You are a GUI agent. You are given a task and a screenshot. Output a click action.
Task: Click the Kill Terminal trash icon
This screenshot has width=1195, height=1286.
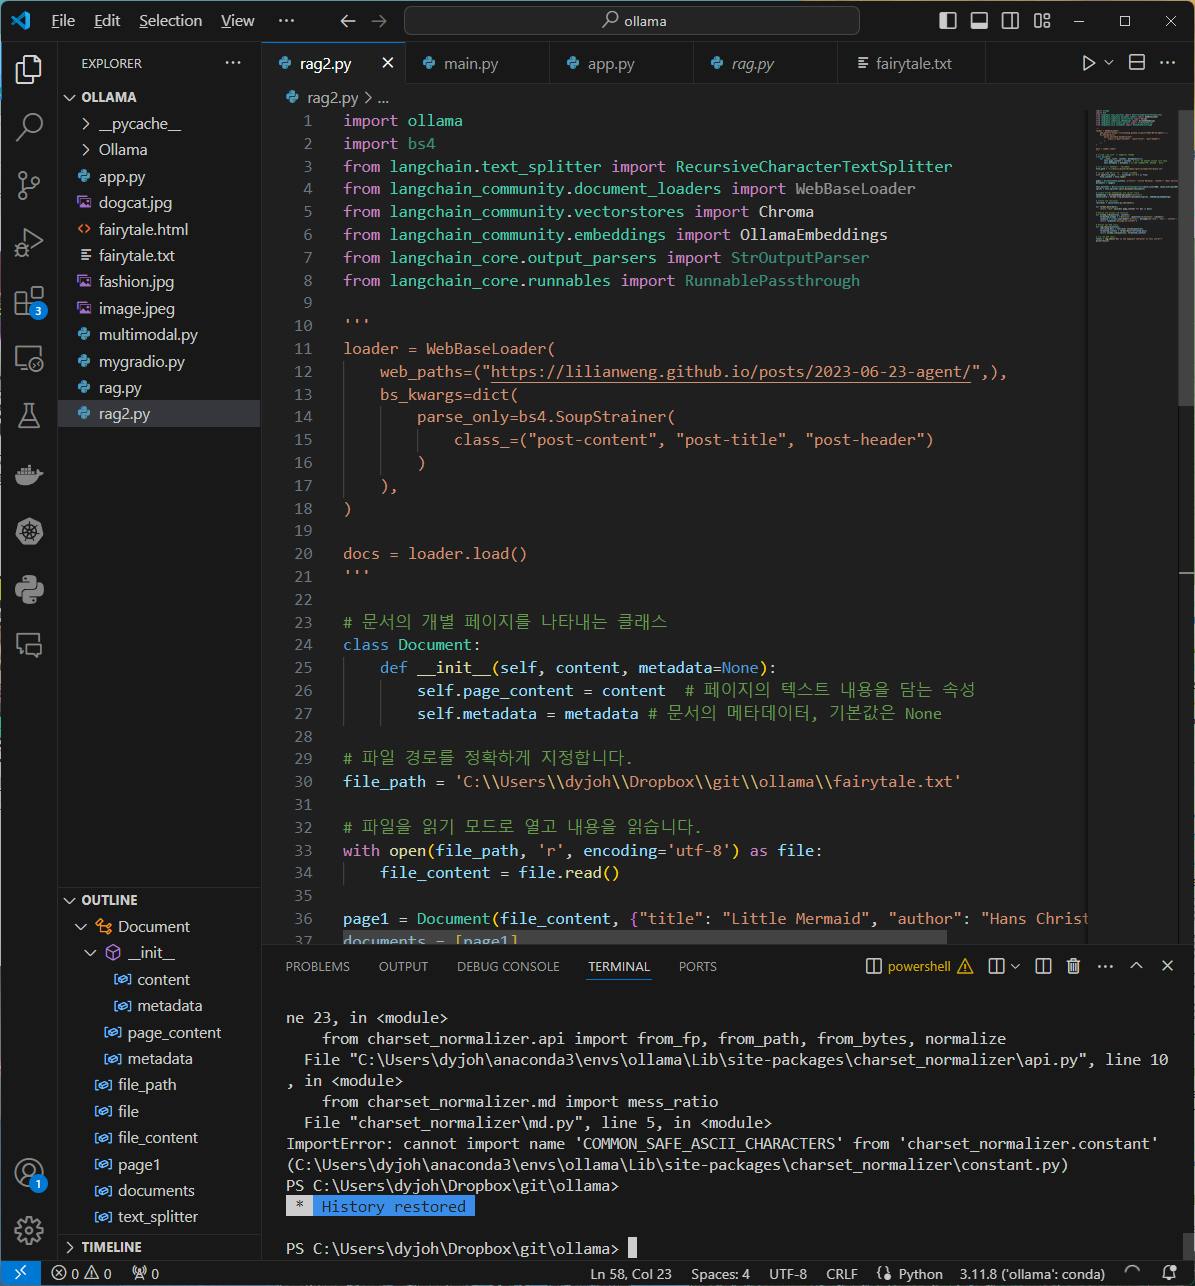coord(1073,966)
